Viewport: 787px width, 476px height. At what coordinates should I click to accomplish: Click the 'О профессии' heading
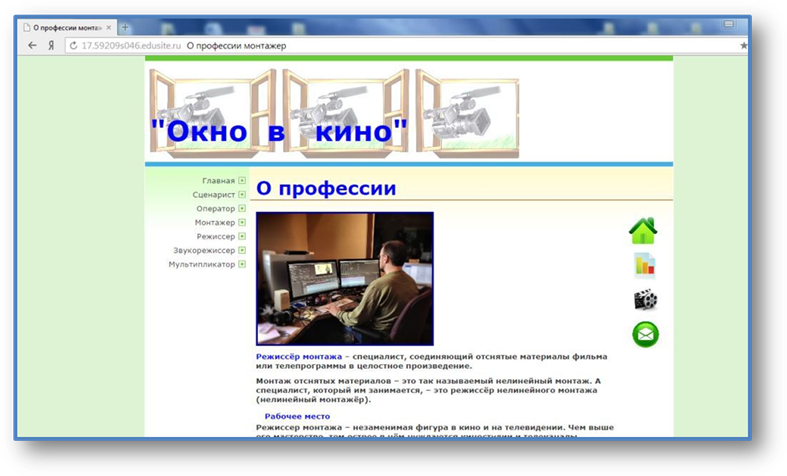coord(326,188)
